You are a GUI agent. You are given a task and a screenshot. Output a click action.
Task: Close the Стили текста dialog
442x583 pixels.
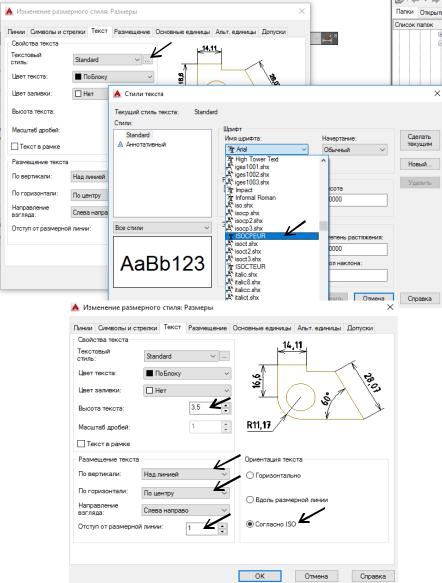pos(437,93)
